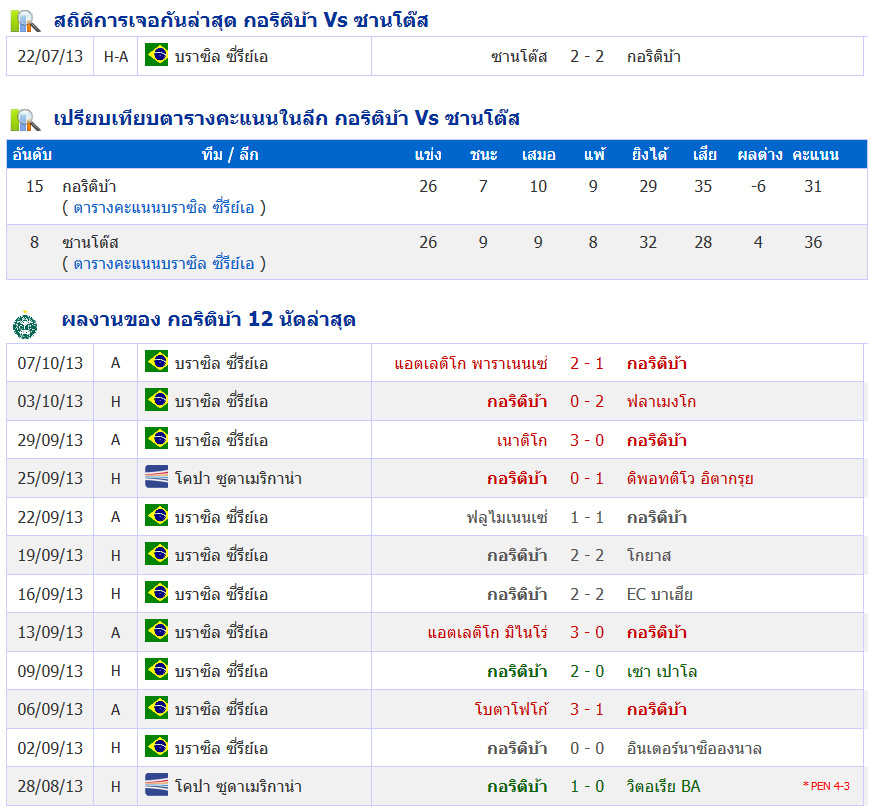
Task: Click the 1 - 0 score on 28/08/13
Action: click(587, 787)
